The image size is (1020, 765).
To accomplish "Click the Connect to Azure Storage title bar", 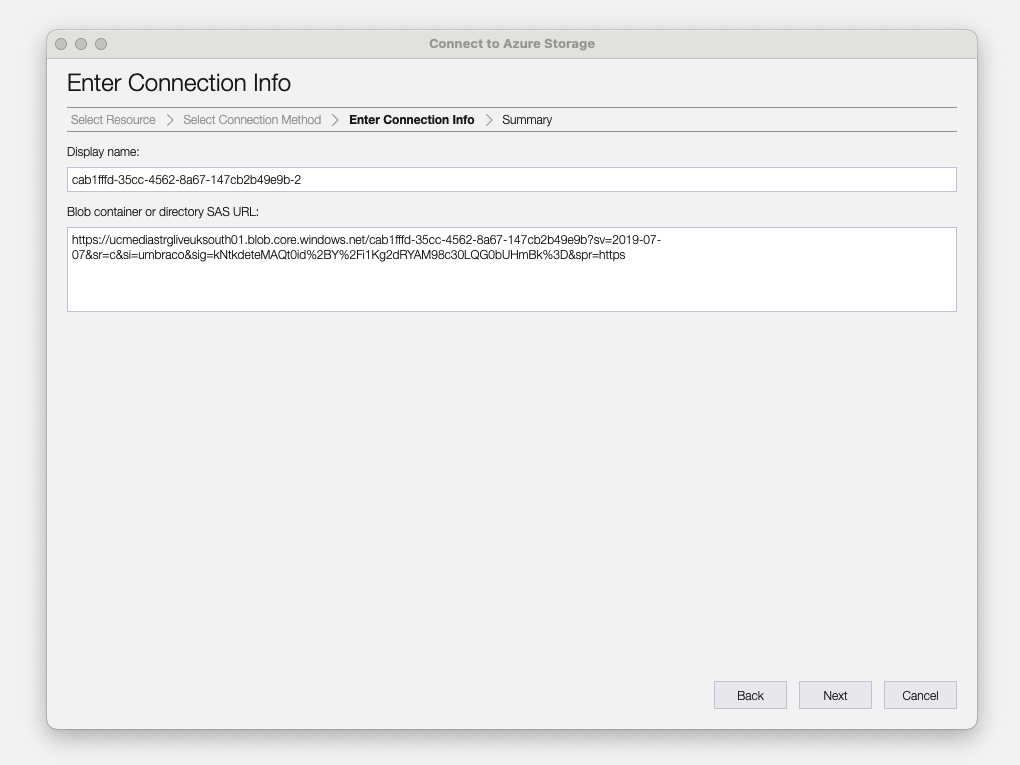I will click(510, 44).
